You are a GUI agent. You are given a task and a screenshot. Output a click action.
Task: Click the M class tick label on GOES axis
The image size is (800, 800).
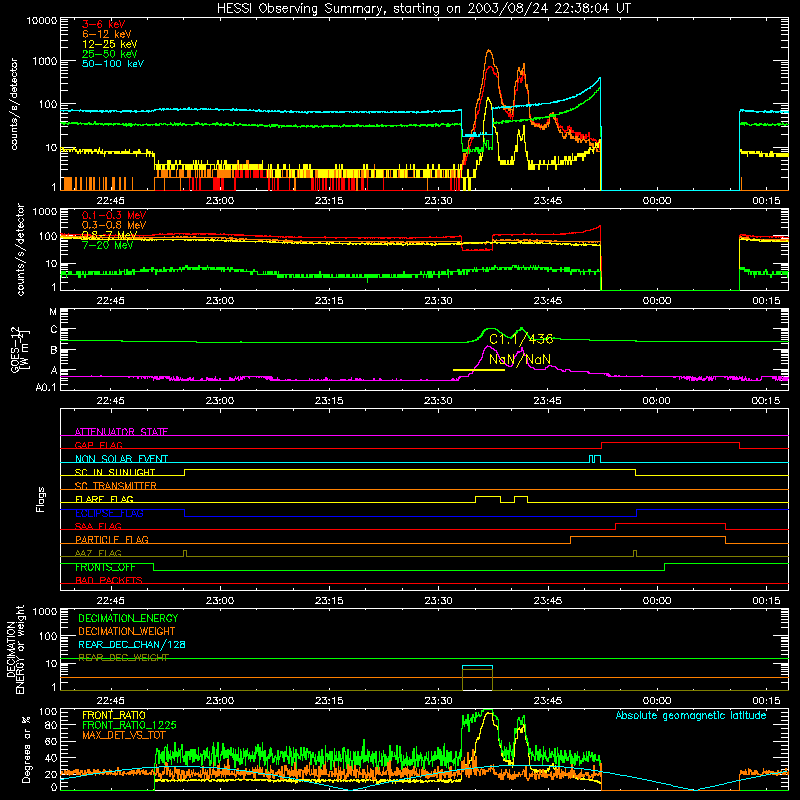[53, 312]
